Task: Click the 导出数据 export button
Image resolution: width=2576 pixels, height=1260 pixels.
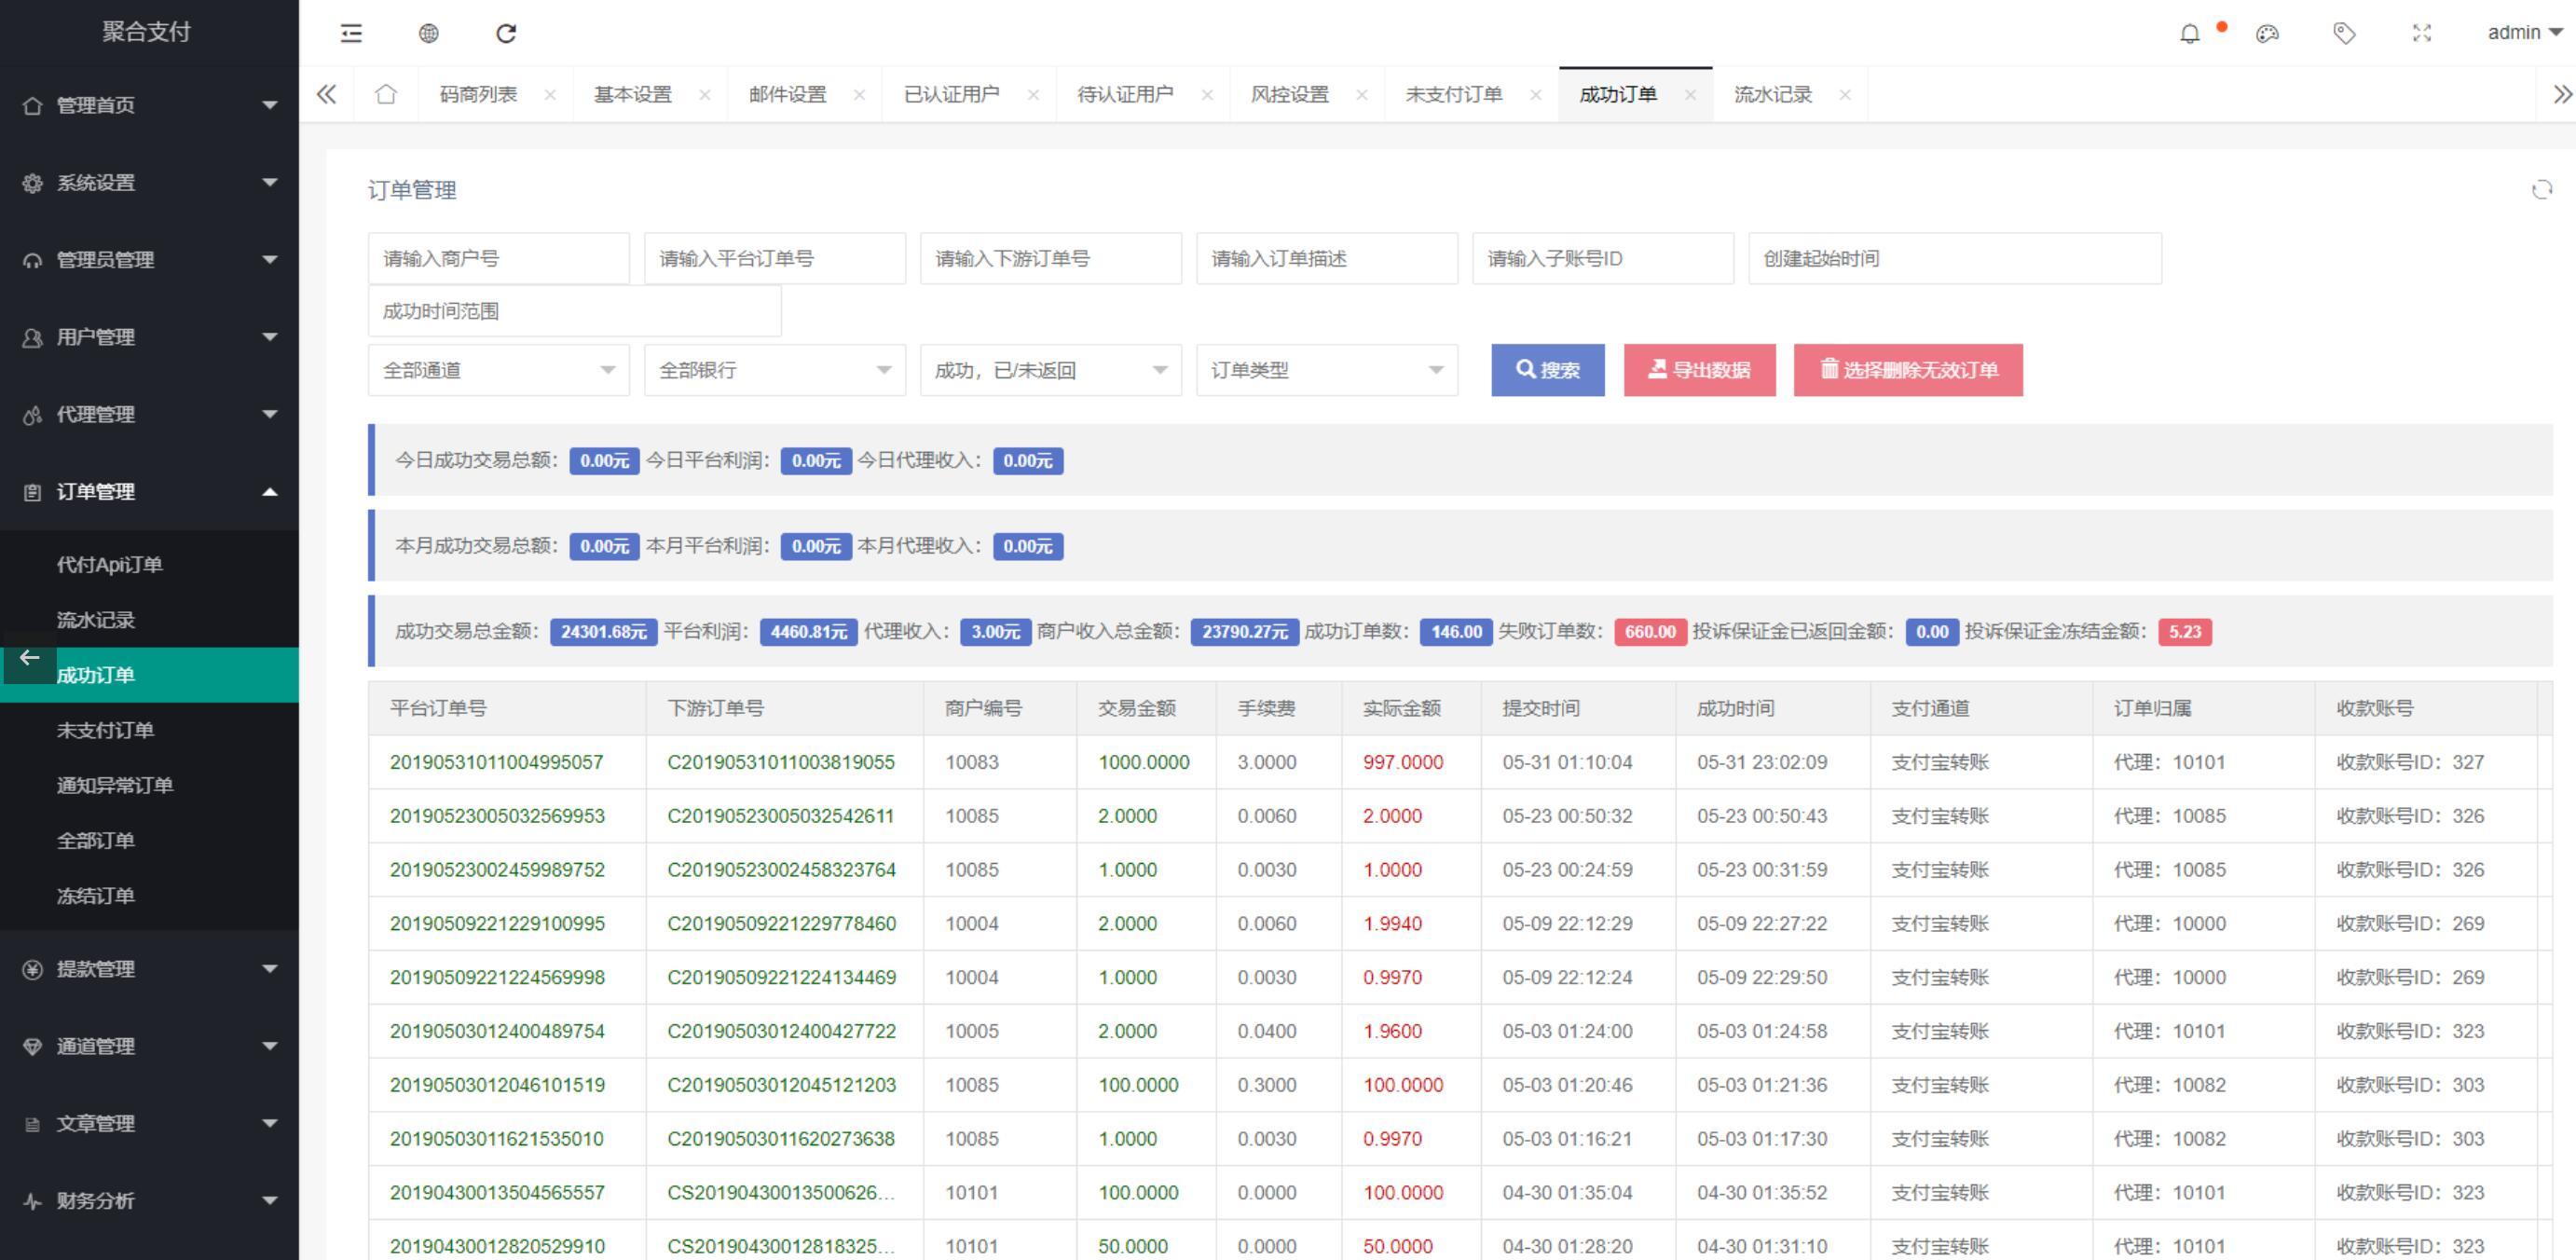Action: (1699, 370)
